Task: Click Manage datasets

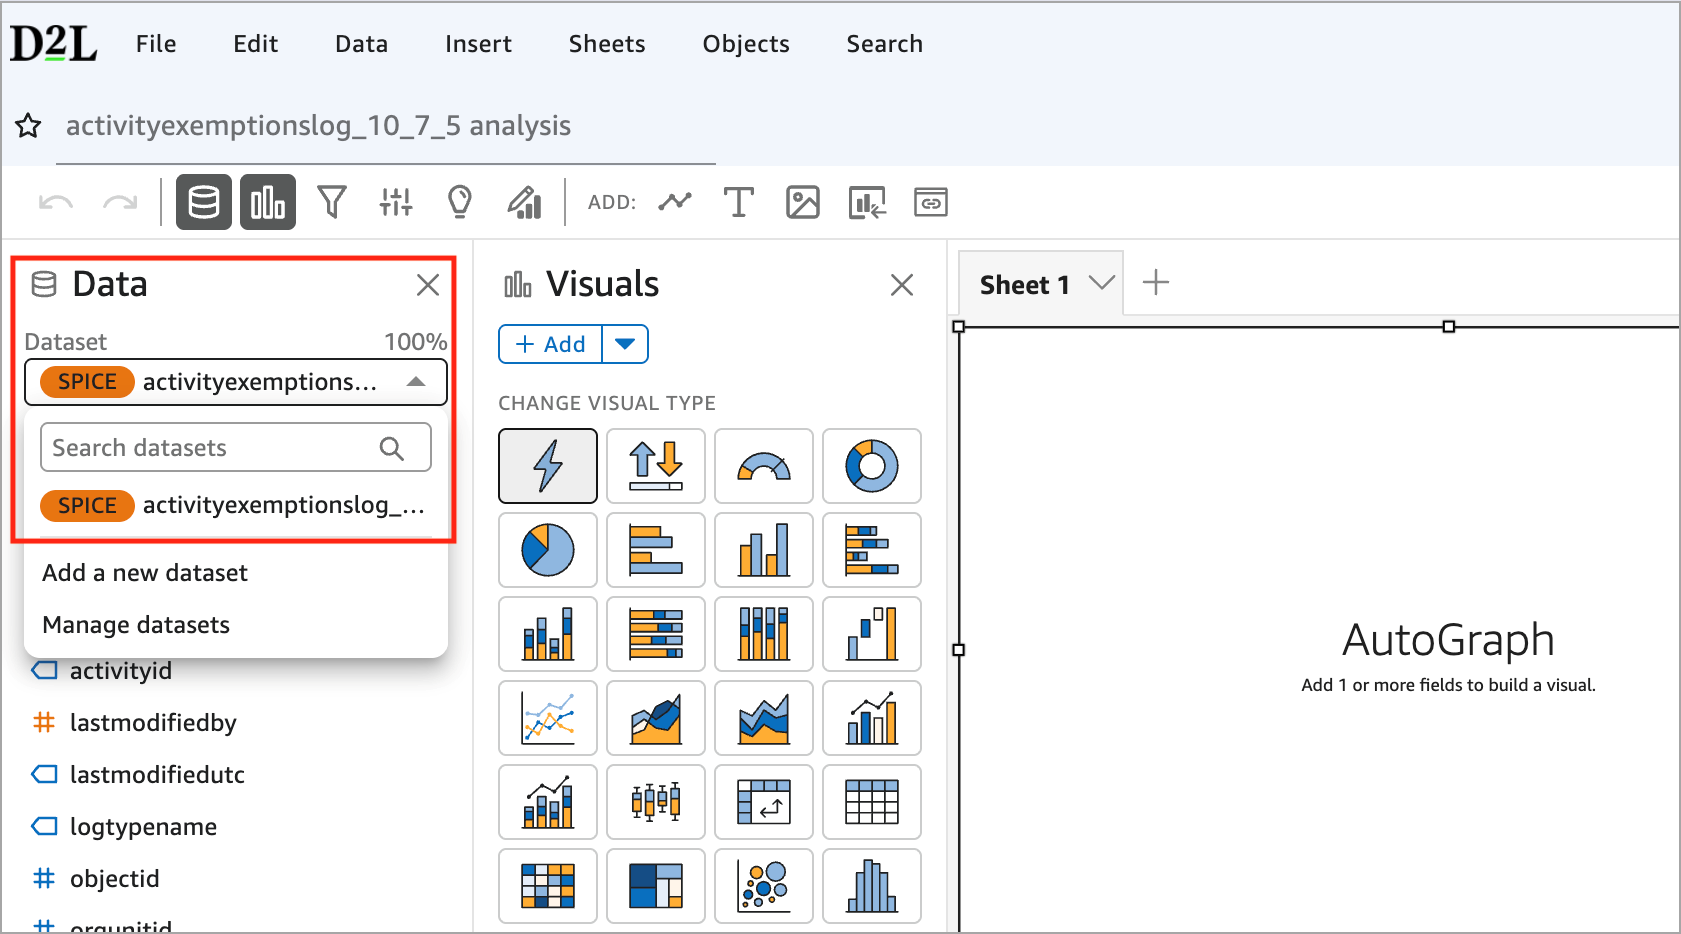Action: coord(135,624)
